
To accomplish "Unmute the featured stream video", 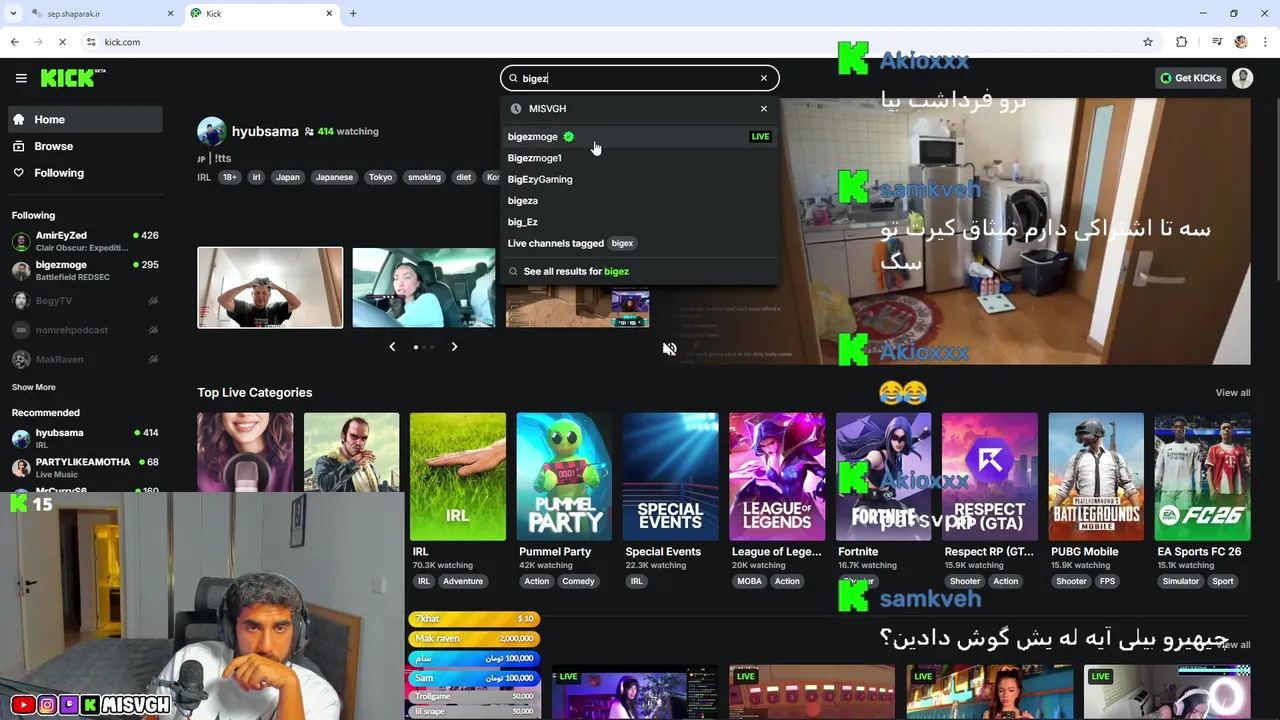I will pos(670,349).
